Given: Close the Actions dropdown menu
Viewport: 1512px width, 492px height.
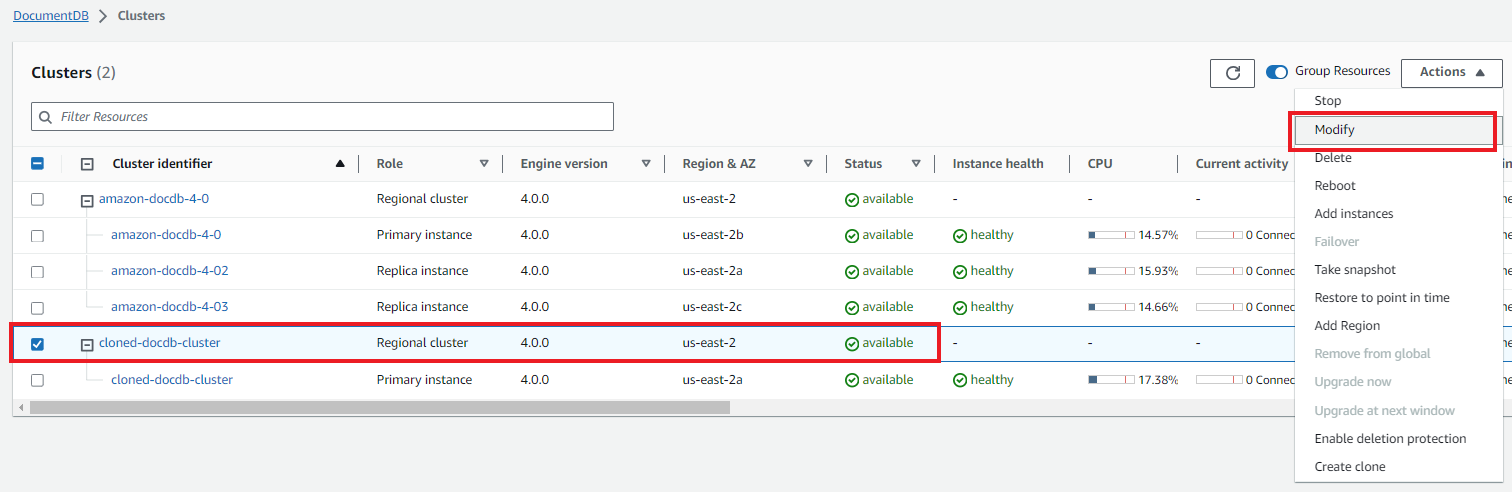Looking at the screenshot, I should click(1451, 73).
